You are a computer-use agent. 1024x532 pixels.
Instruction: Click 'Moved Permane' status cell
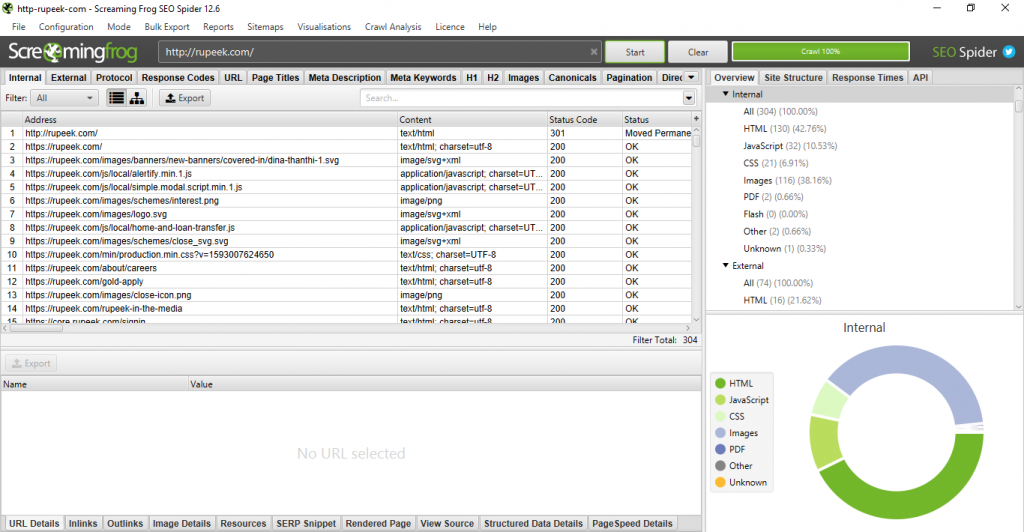(x=657, y=133)
